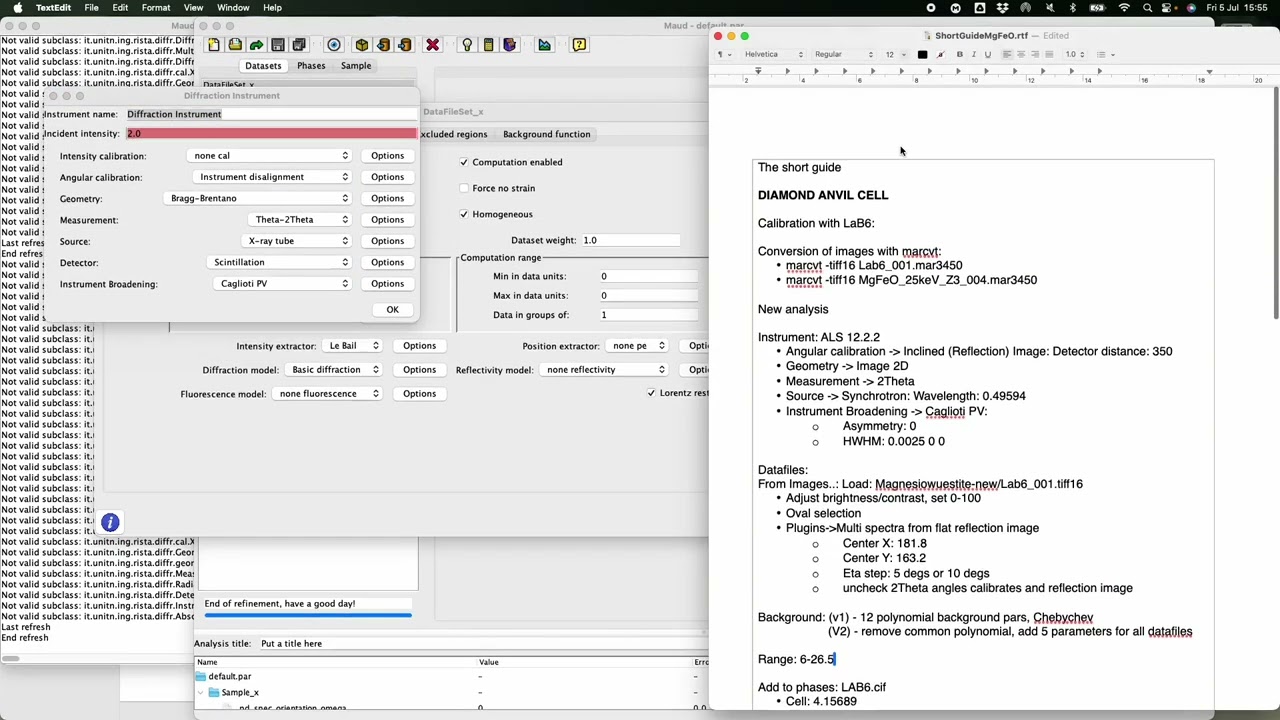Viewport: 1280px width, 720px height.
Task: Click Options for Instrument Broadening
Action: (387, 284)
